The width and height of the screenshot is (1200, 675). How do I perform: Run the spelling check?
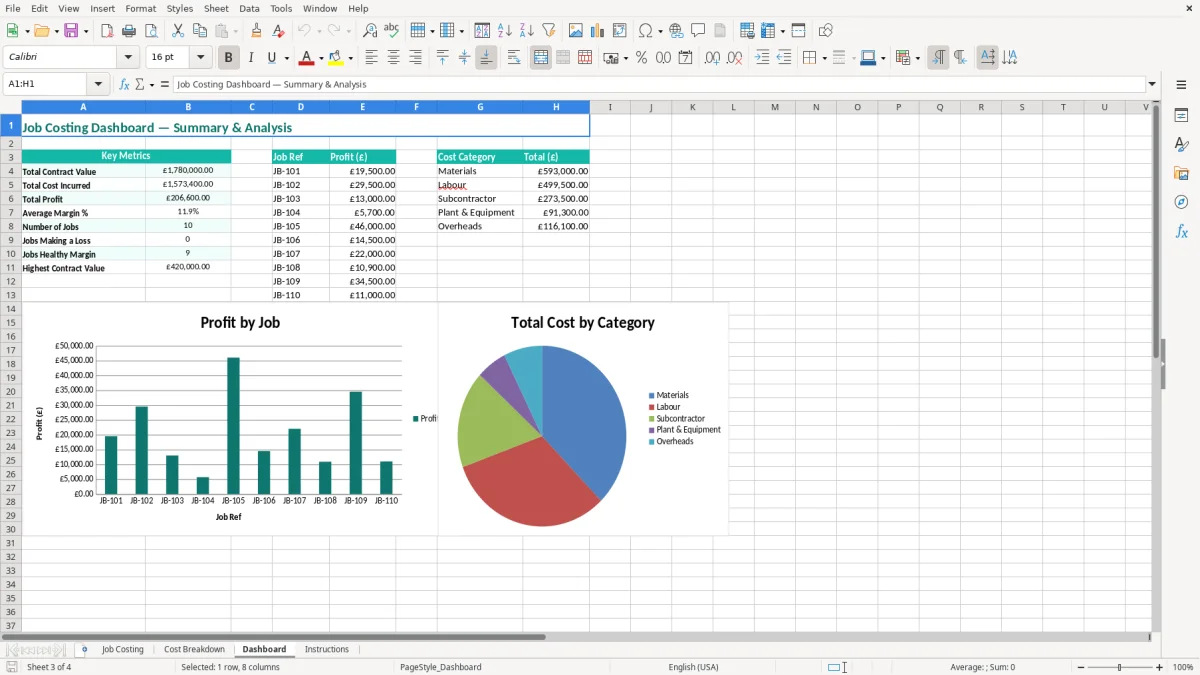tap(392, 31)
